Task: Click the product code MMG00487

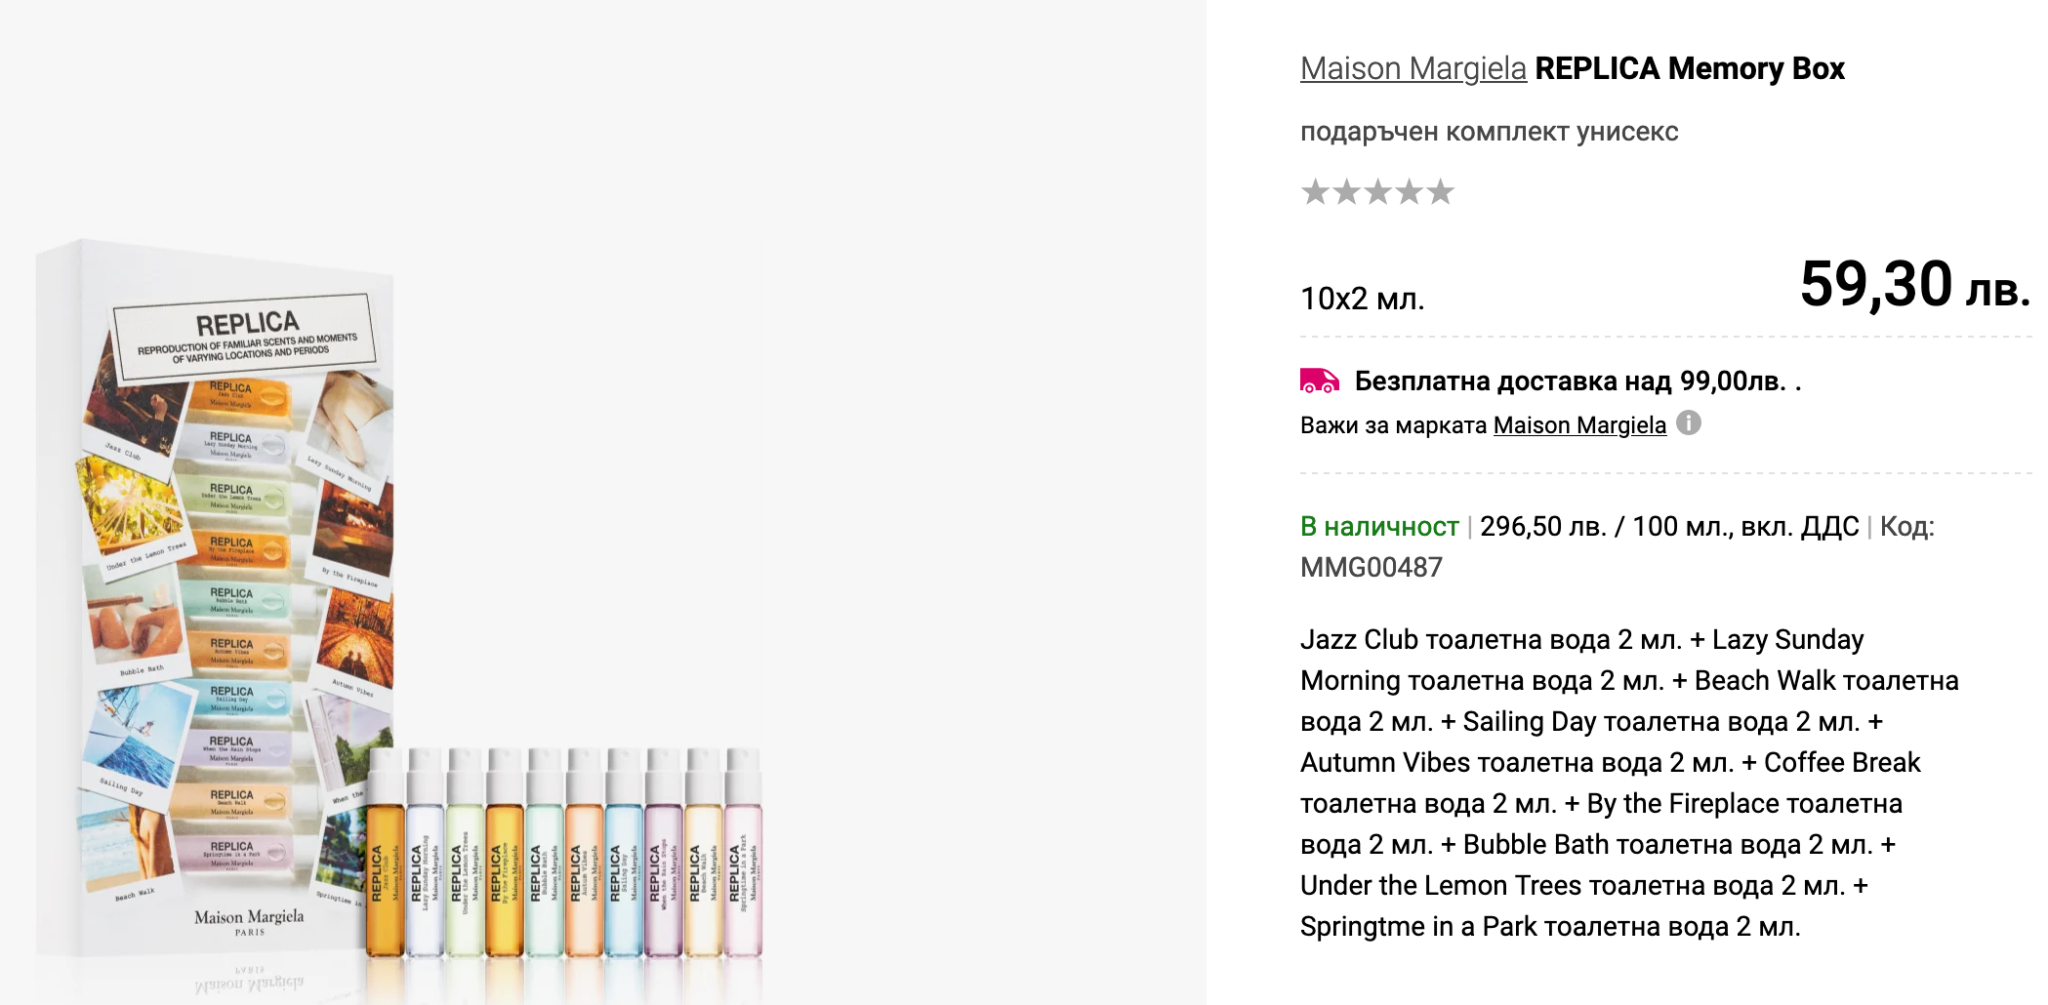Action: tap(1370, 567)
